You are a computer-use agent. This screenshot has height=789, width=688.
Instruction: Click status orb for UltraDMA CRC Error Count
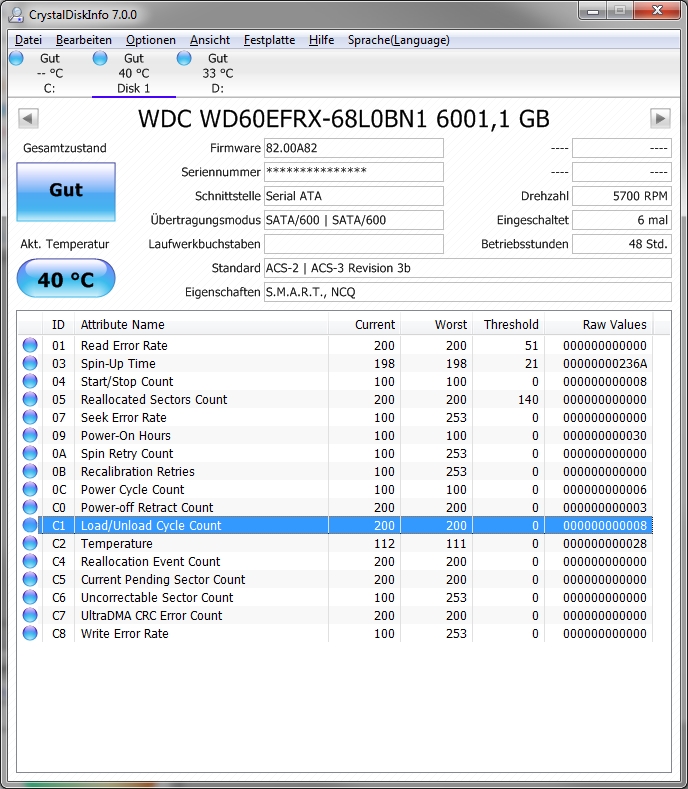pyautogui.click(x=30, y=615)
